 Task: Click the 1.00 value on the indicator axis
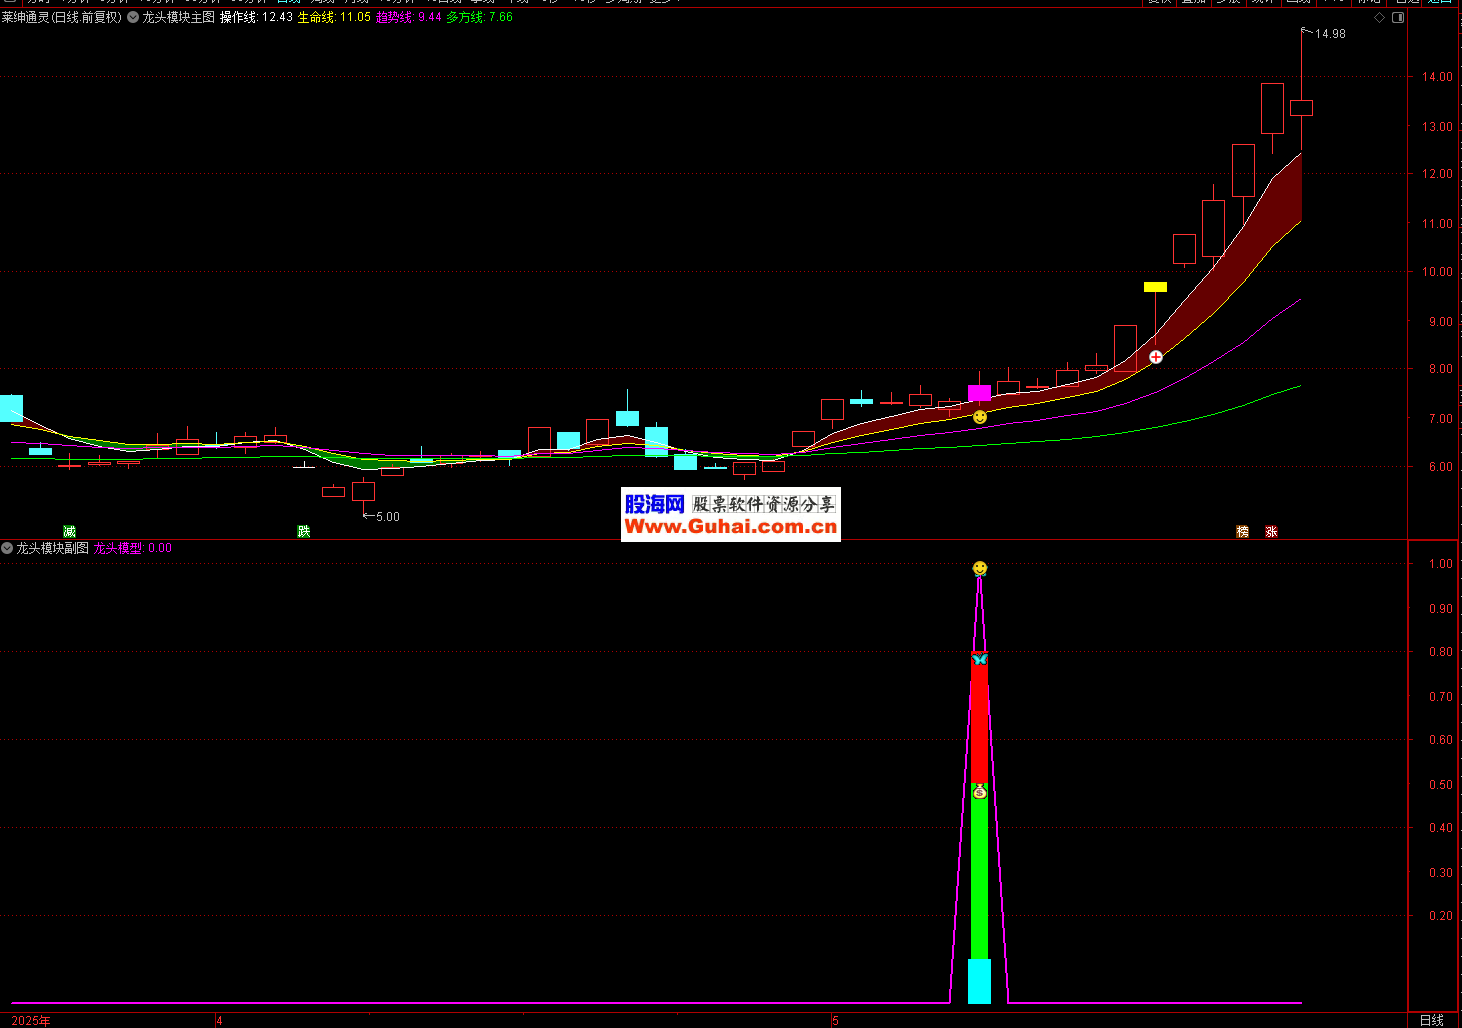click(1440, 564)
